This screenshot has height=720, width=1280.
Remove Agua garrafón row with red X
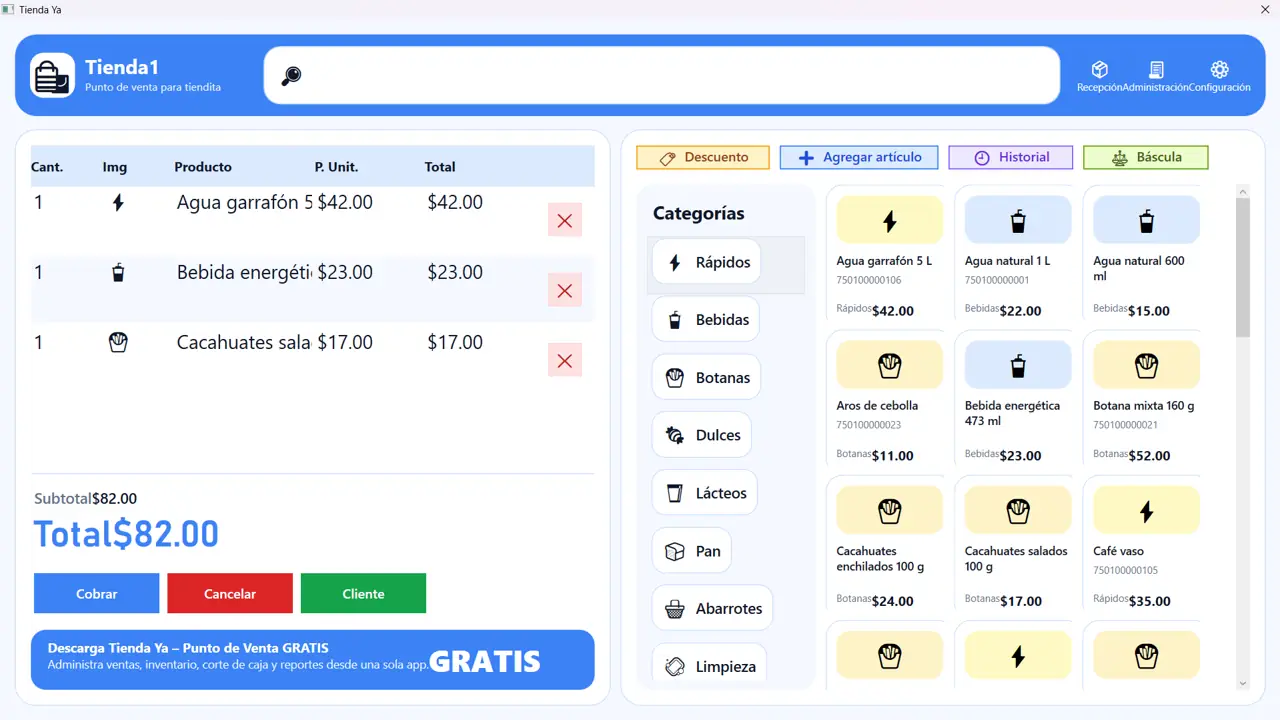pos(565,220)
